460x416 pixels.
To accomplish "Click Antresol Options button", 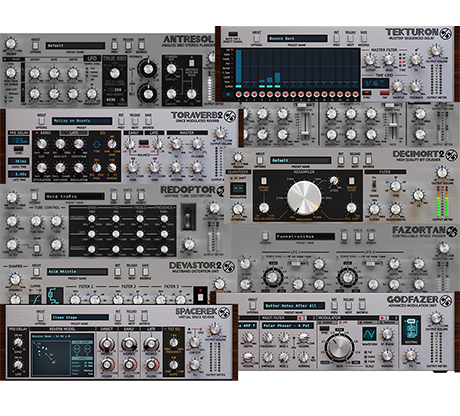I will [35, 46].
